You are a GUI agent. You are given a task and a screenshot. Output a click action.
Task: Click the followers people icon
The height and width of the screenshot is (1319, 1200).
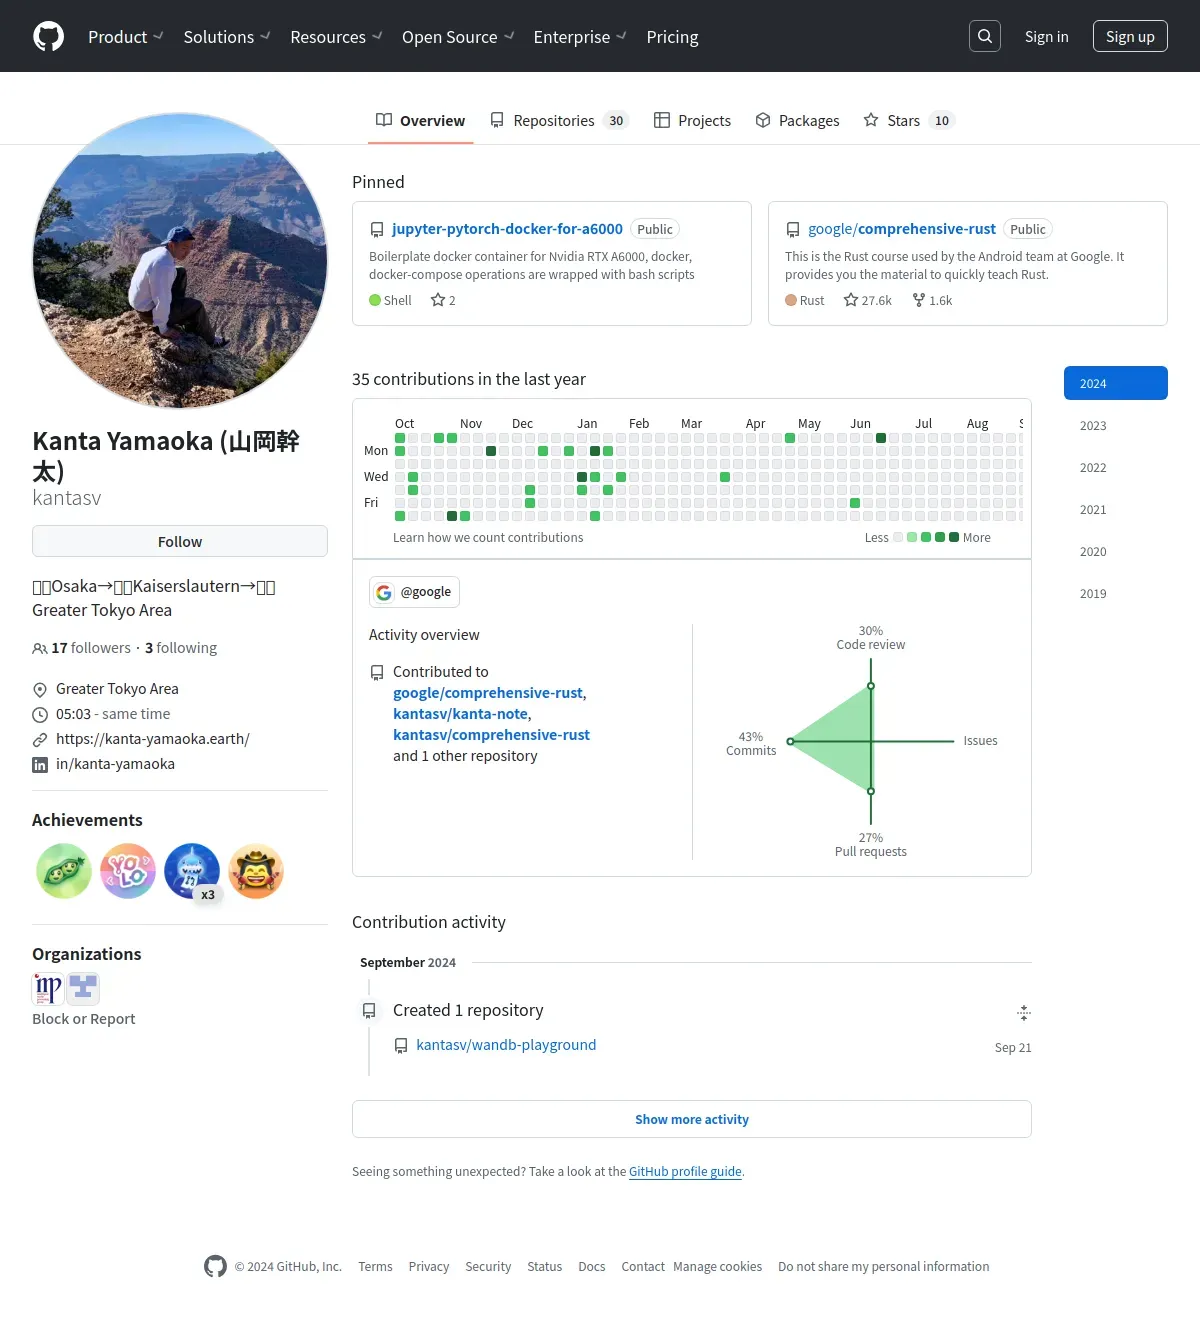tap(40, 648)
